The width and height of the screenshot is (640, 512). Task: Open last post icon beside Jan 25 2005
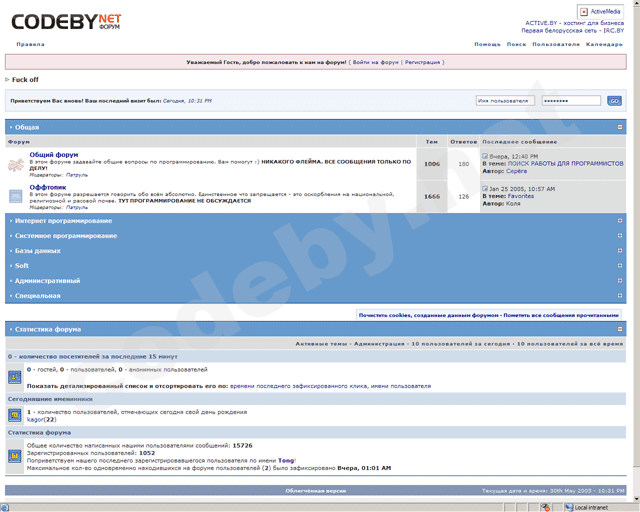[x=485, y=189]
